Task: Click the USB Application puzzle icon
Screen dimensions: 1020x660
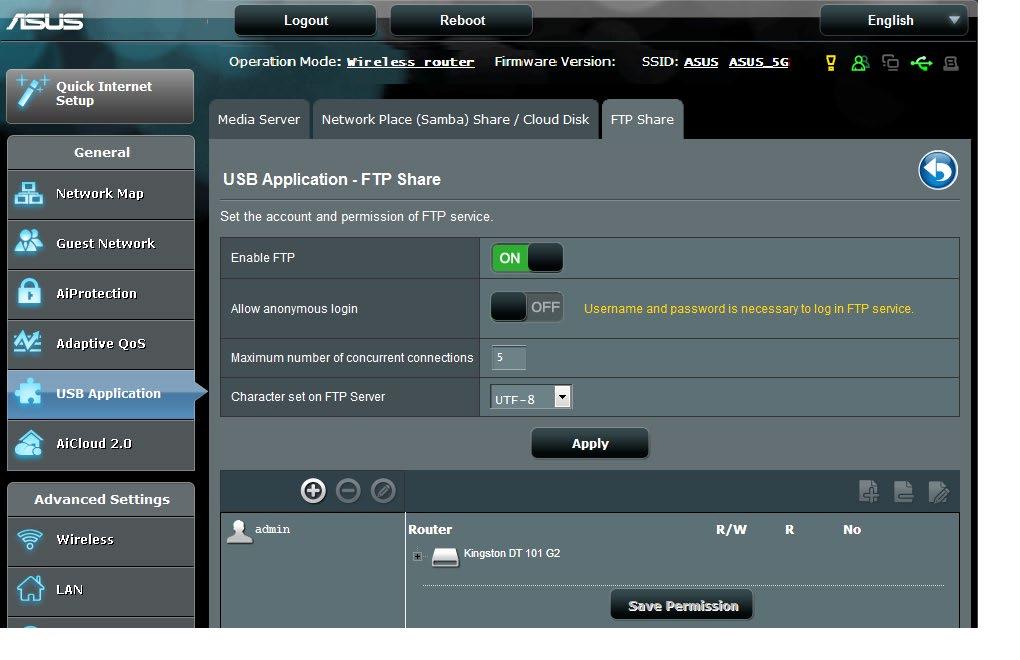Action: click(29, 392)
